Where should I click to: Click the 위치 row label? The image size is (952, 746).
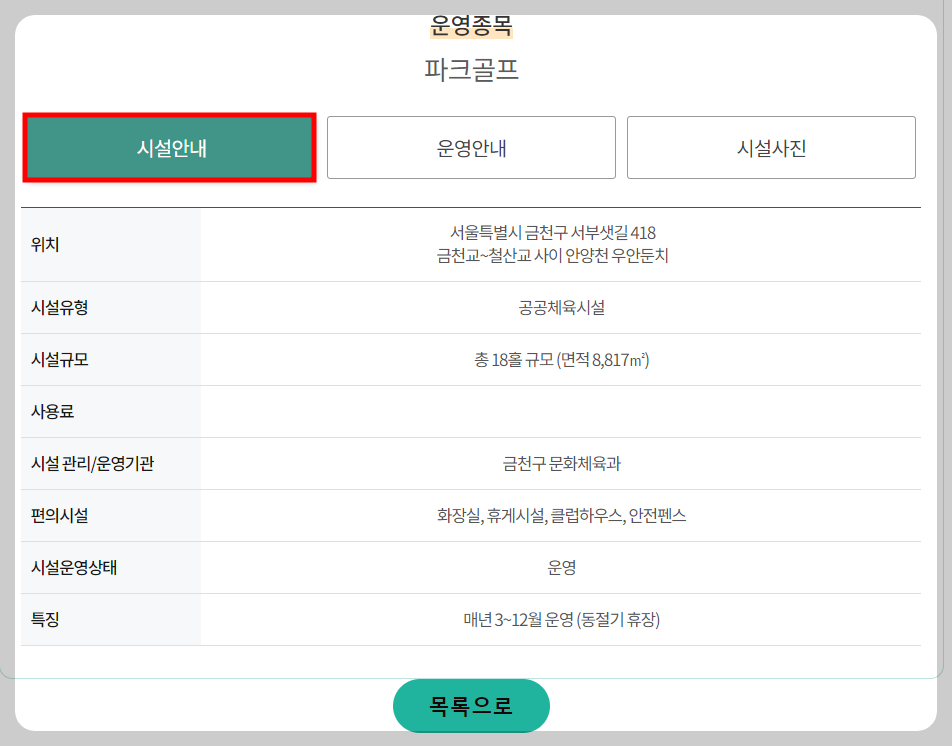pos(48,244)
